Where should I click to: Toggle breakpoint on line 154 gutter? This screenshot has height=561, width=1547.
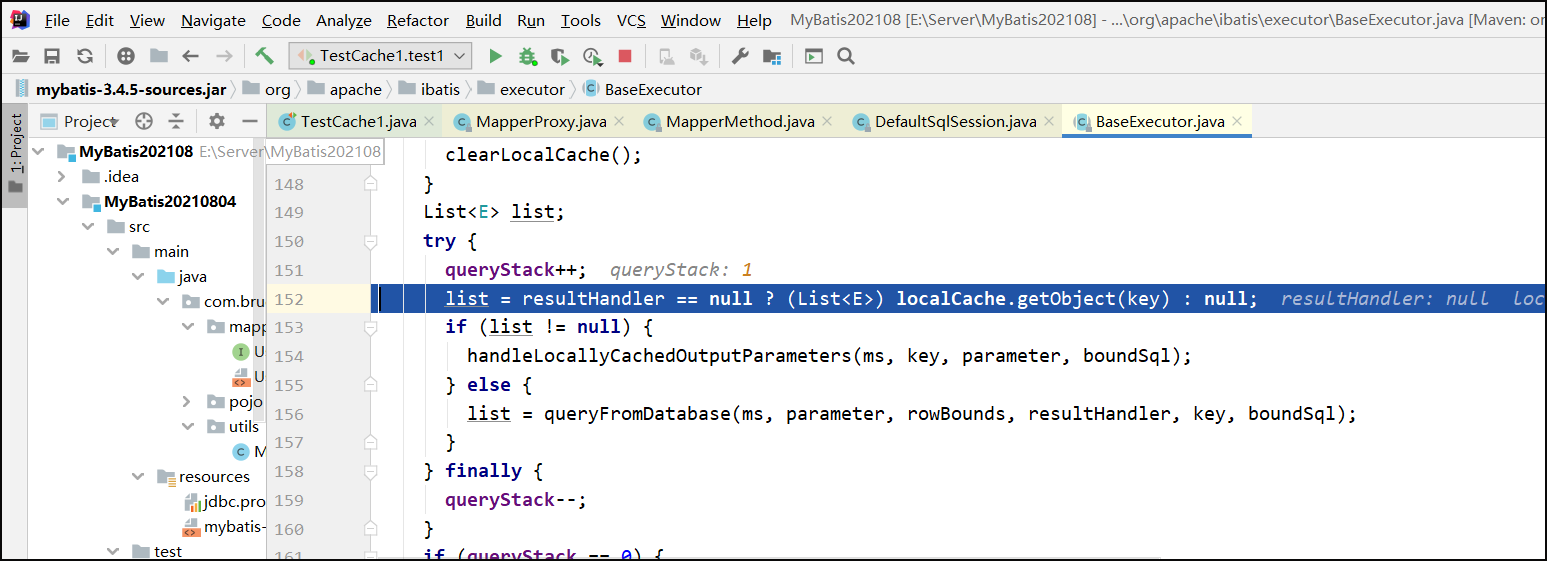click(340, 356)
